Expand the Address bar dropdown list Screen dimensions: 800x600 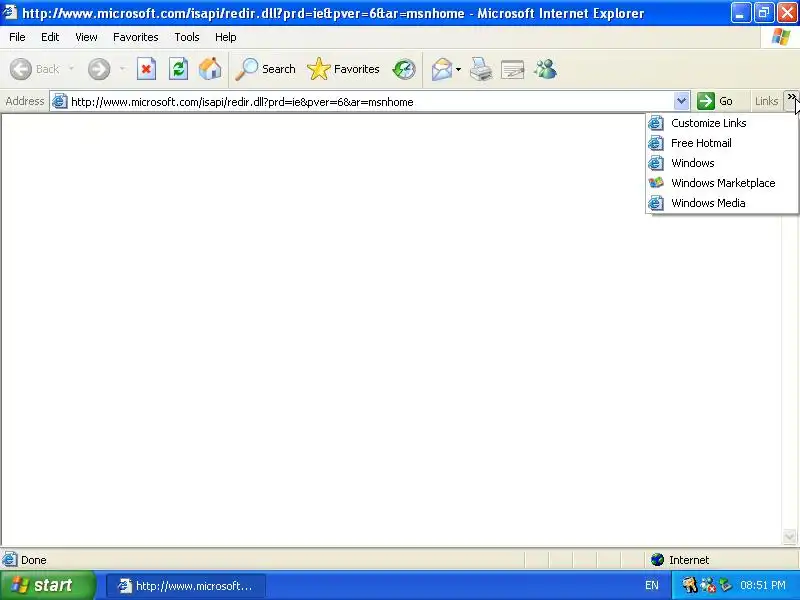point(681,102)
